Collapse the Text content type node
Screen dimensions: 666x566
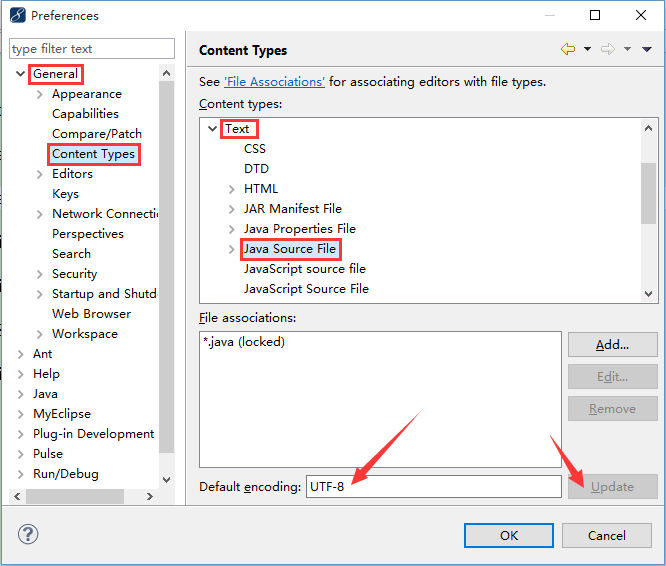pyautogui.click(x=212, y=129)
